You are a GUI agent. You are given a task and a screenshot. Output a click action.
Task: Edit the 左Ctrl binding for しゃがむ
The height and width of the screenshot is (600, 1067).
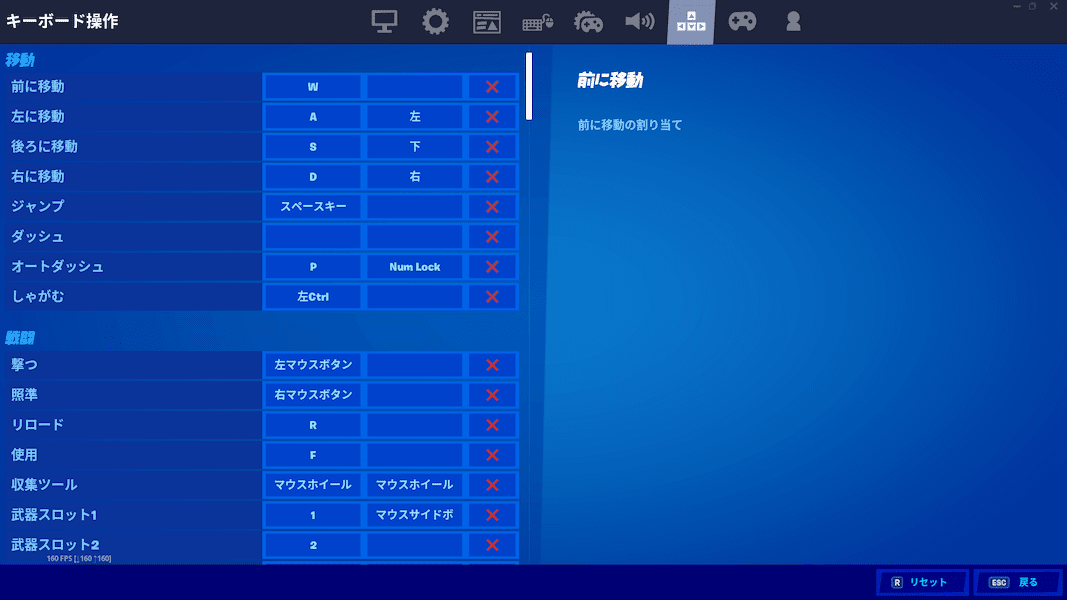313,297
